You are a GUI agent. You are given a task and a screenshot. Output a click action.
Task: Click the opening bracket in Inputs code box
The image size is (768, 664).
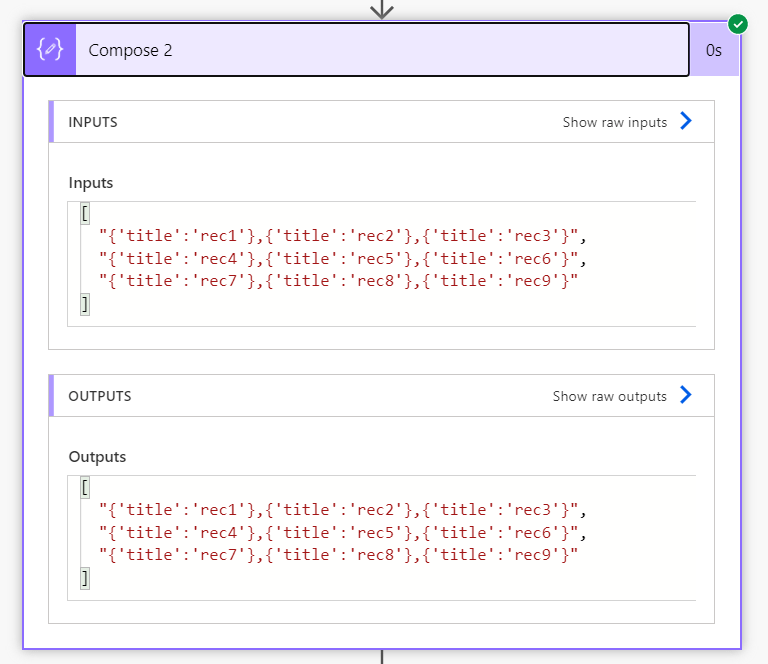coord(85,213)
